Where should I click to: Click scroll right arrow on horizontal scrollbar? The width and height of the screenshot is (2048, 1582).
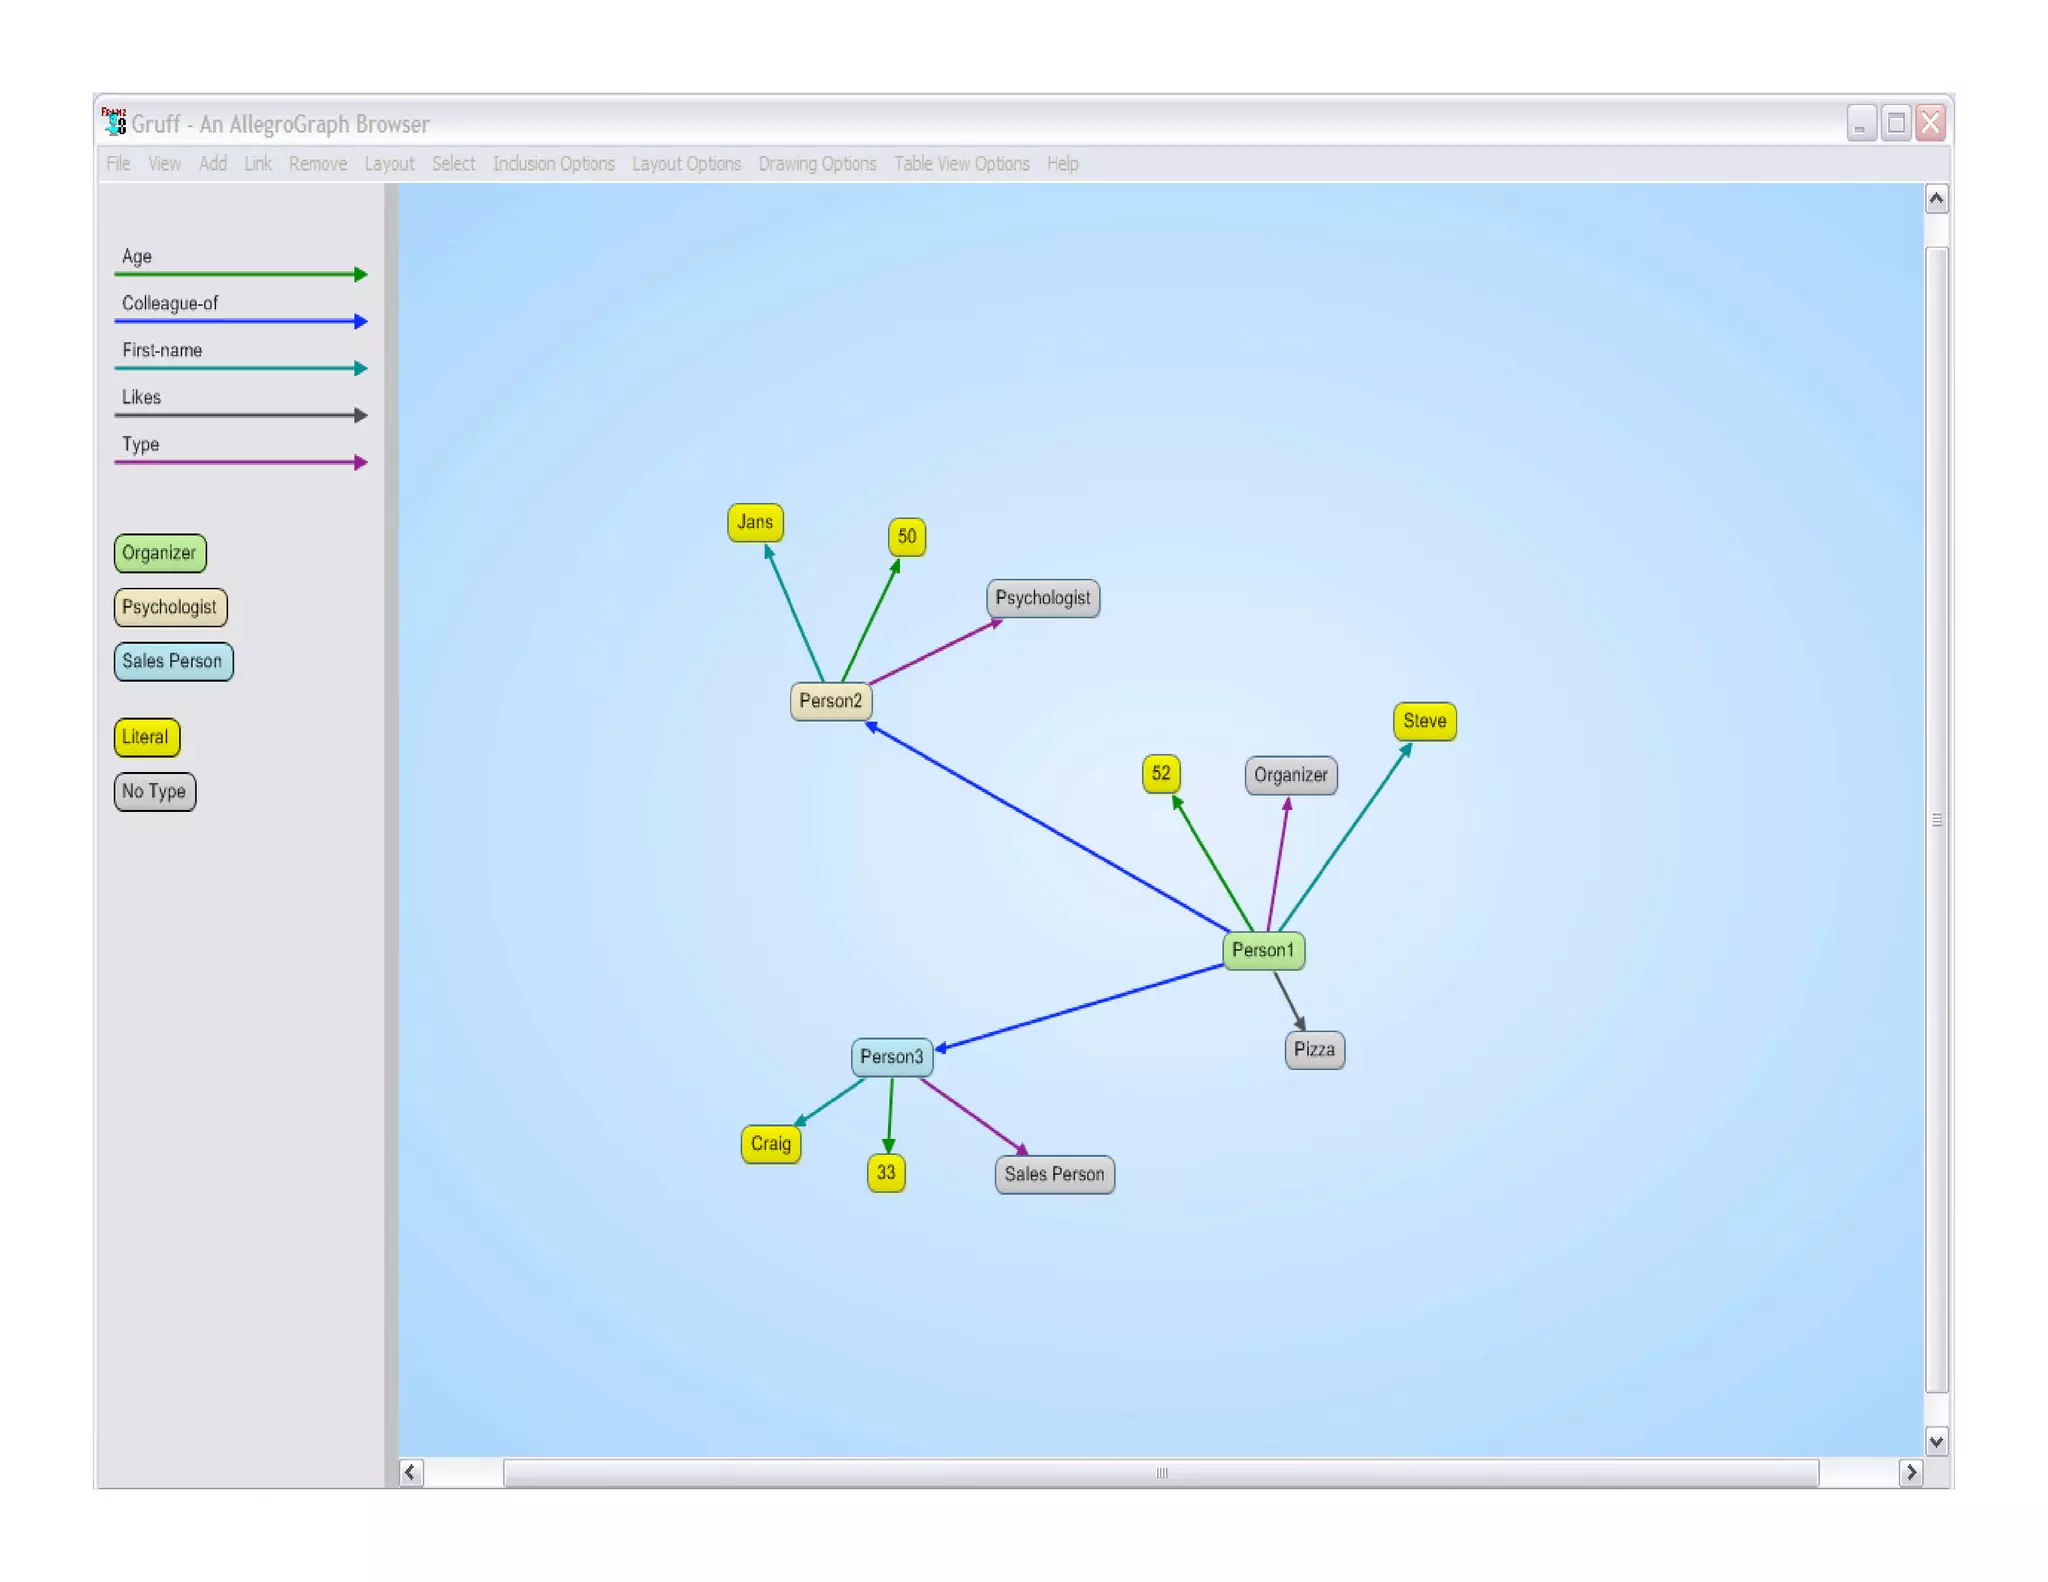(1910, 1472)
